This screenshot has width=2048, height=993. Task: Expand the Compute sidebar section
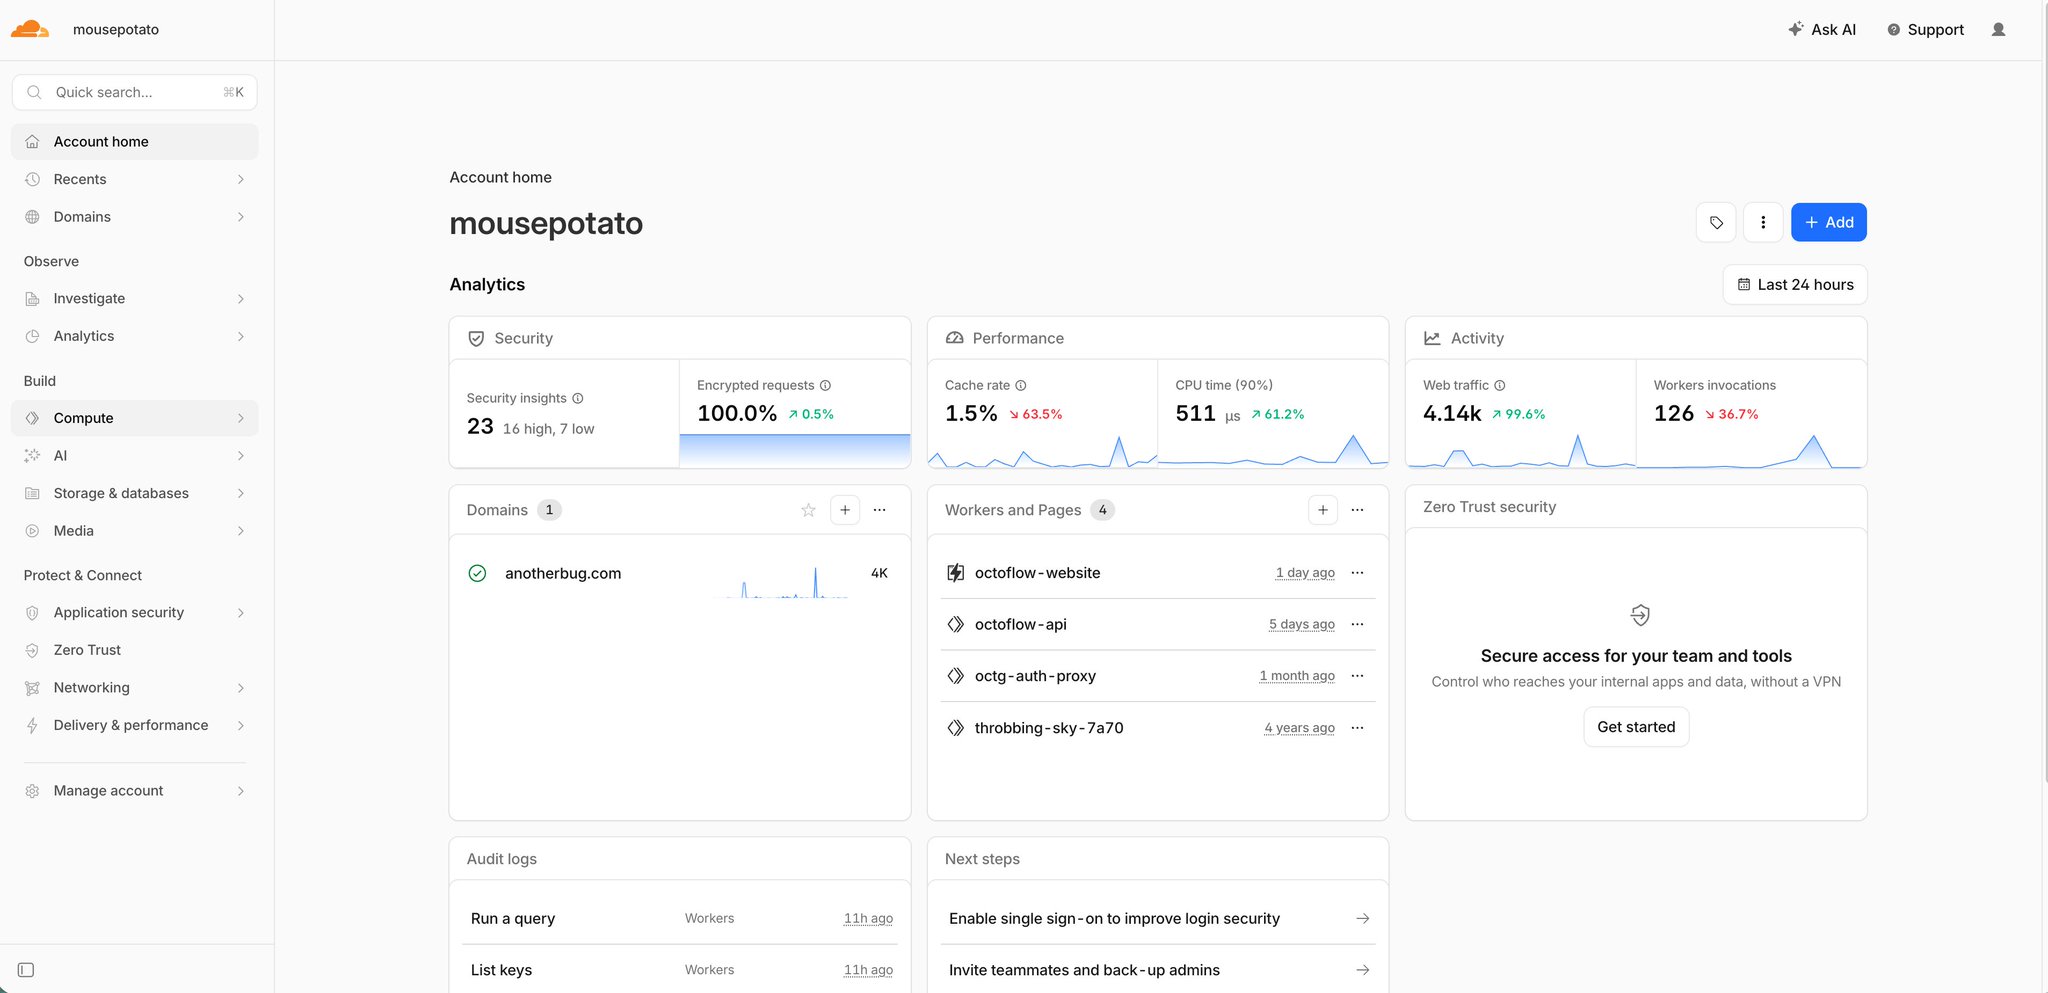(x=135, y=418)
